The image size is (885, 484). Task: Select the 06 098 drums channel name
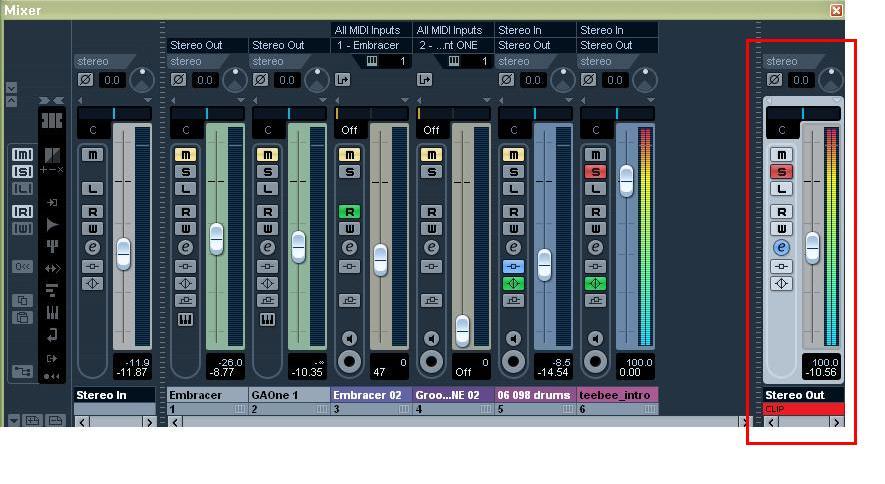point(535,395)
